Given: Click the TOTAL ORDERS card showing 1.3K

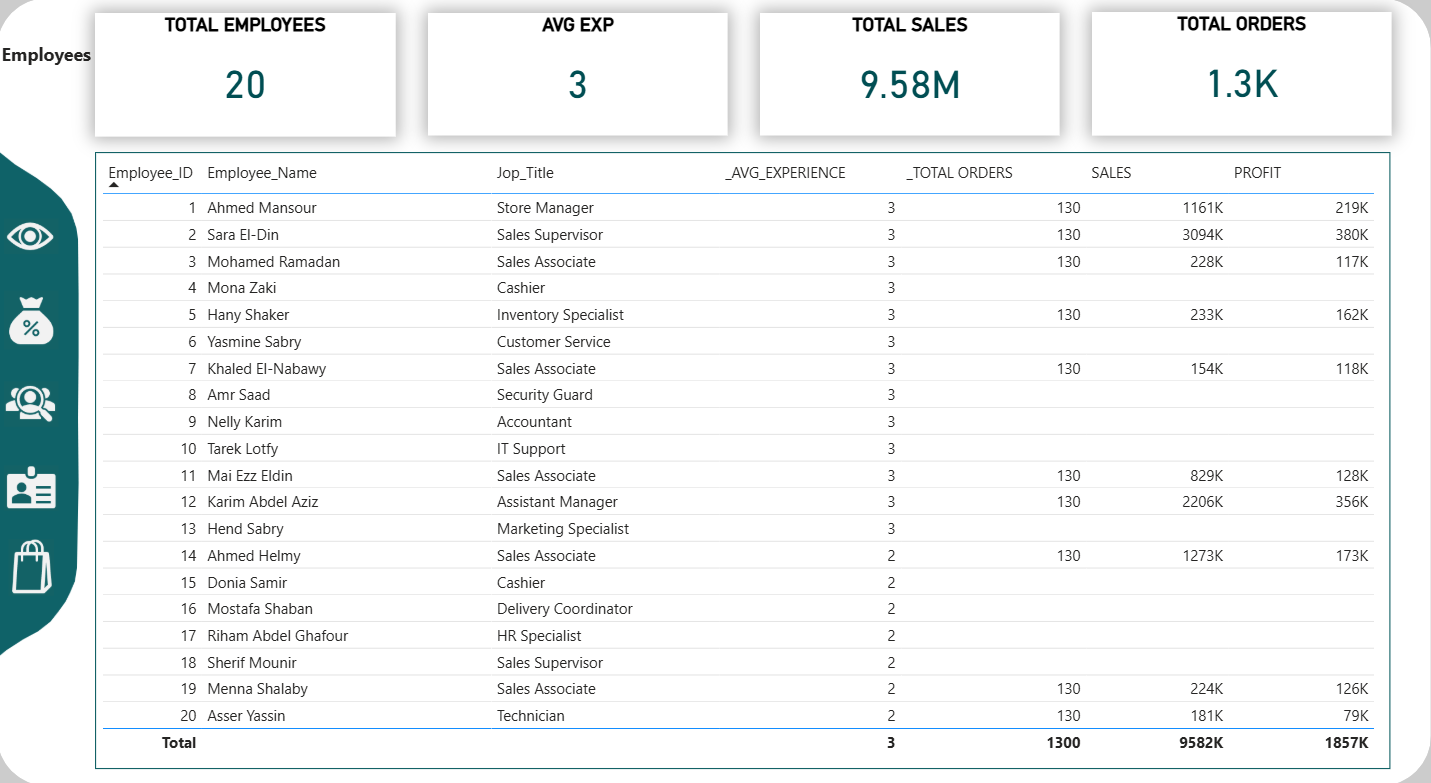Looking at the screenshot, I should pyautogui.click(x=1240, y=73).
